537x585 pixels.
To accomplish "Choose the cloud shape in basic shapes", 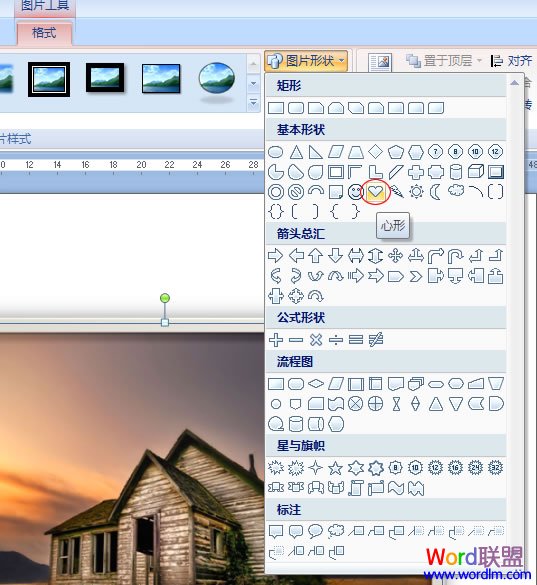I will (x=456, y=191).
